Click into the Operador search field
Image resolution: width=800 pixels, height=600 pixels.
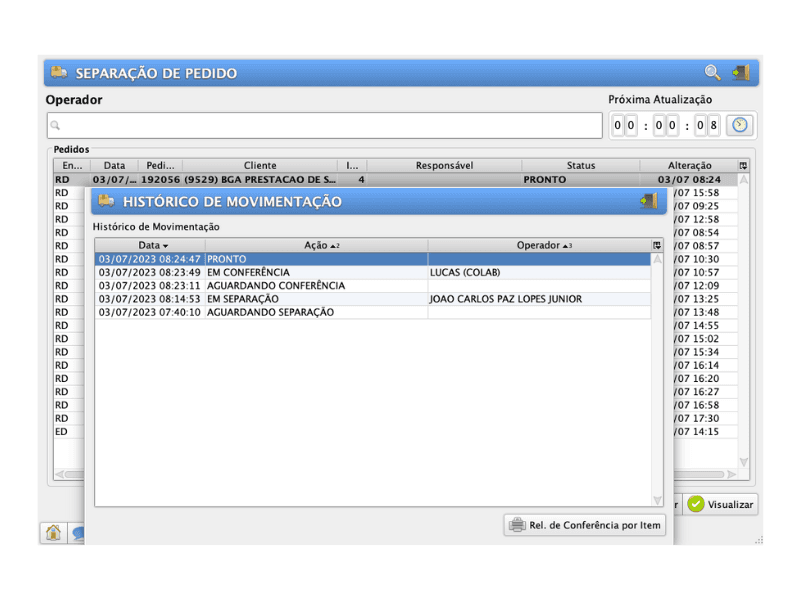point(325,125)
